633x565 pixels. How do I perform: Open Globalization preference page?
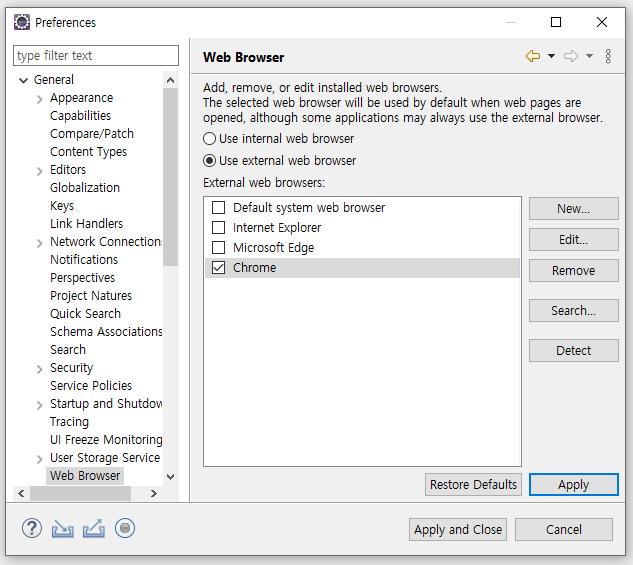pos(85,188)
